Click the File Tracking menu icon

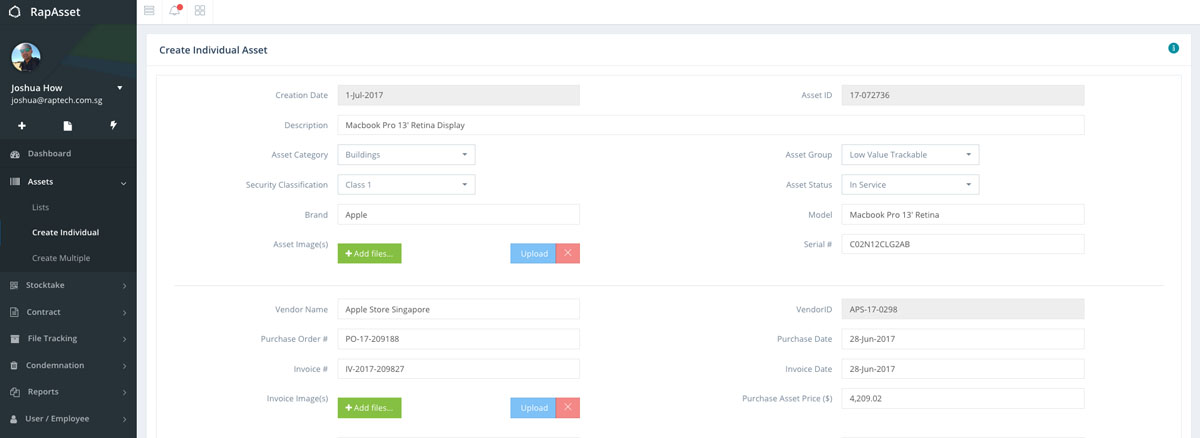(15, 339)
